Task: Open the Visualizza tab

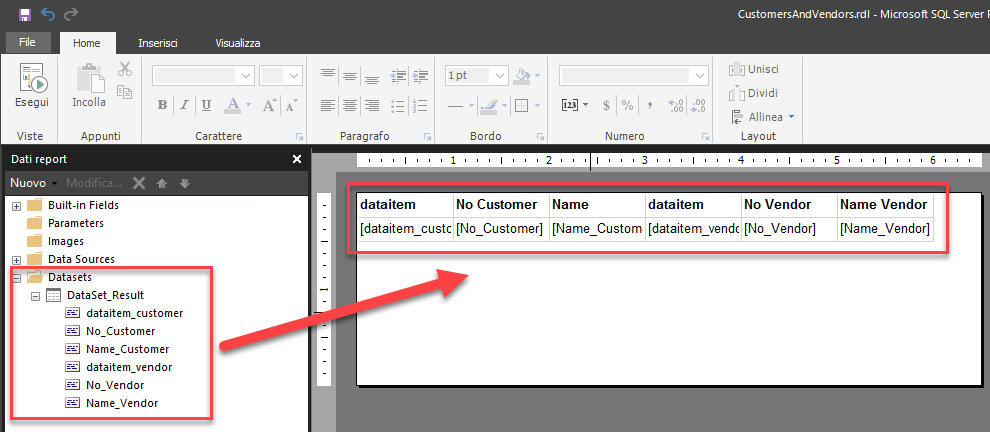Action: (237, 43)
